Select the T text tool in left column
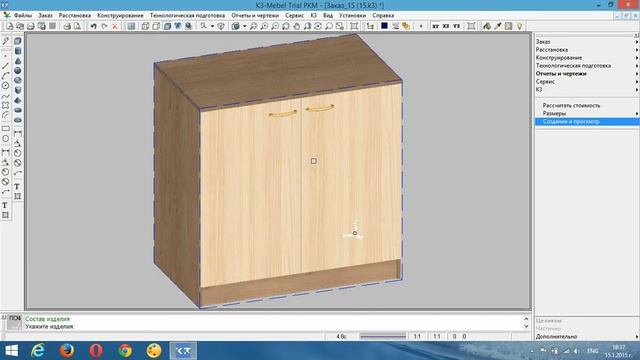The image size is (640, 360). click(x=5, y=205)
